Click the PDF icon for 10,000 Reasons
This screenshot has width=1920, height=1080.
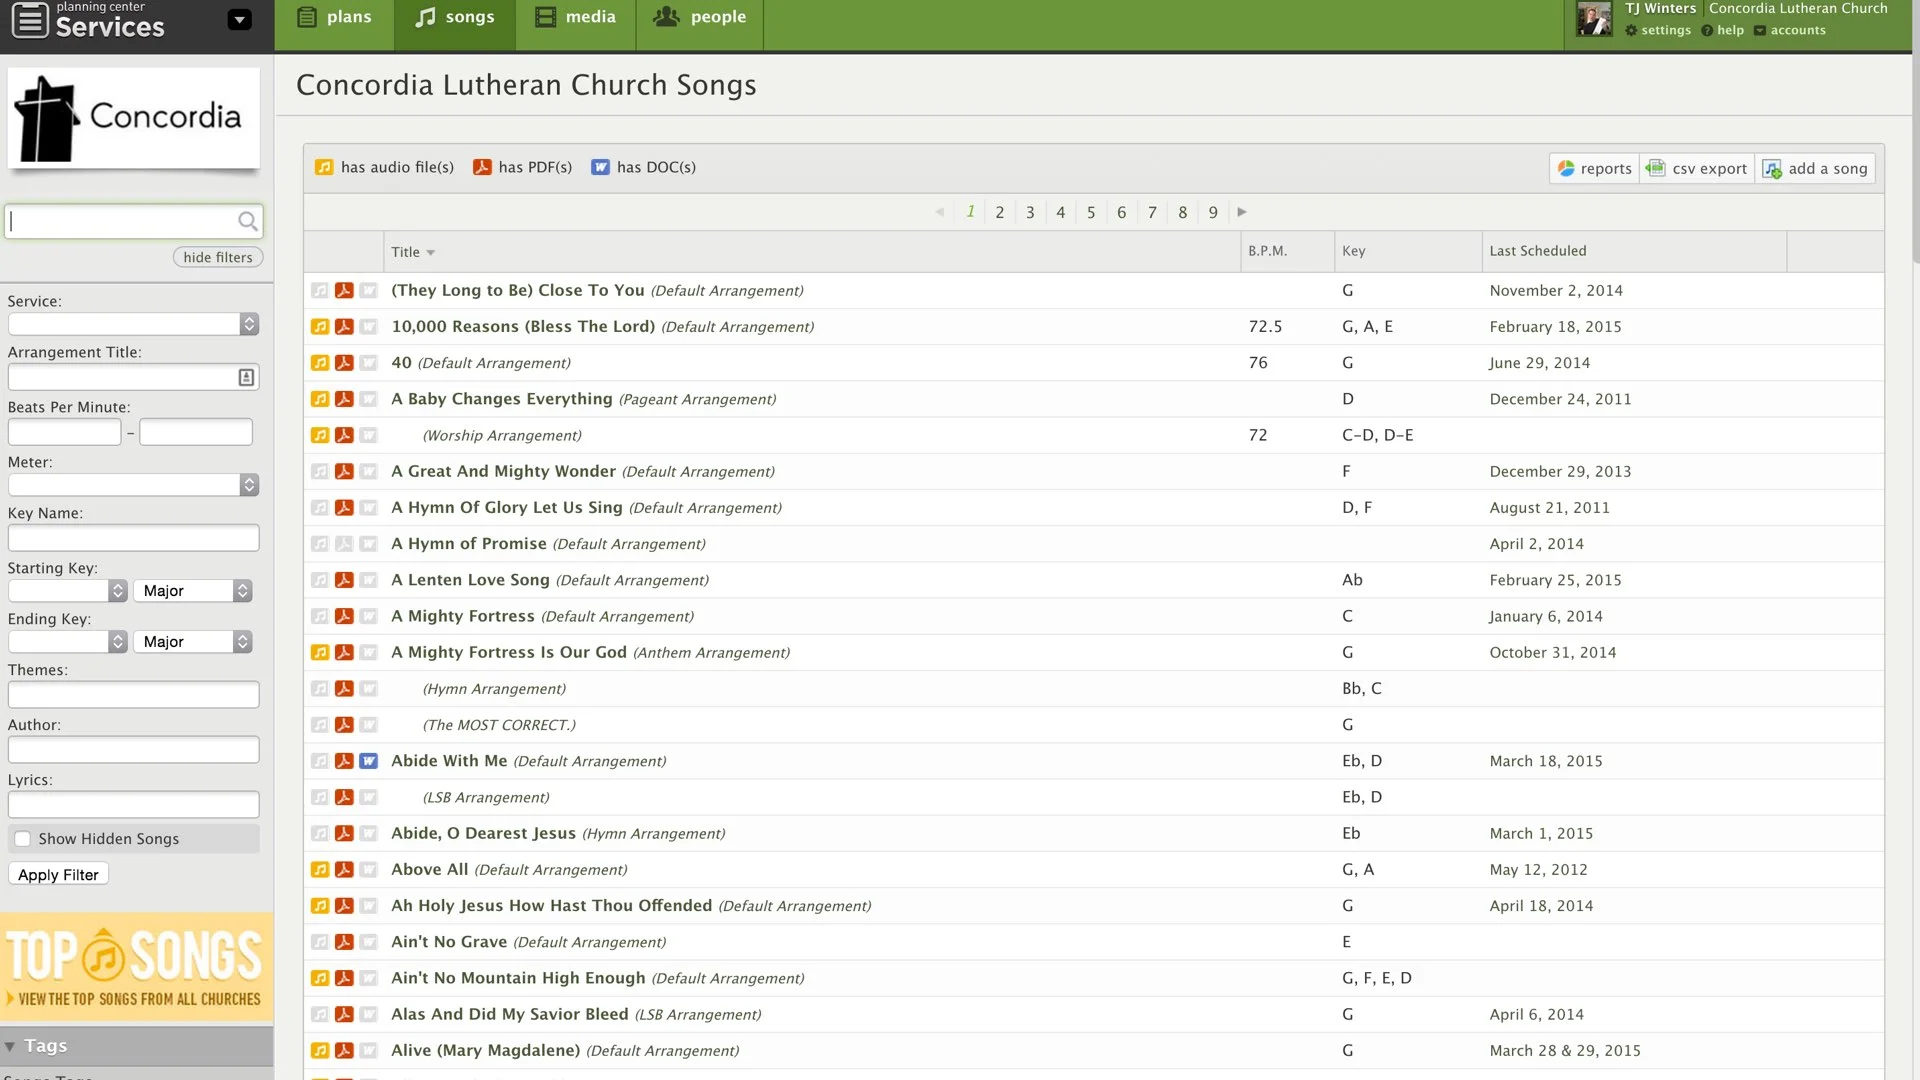(344, 326)
